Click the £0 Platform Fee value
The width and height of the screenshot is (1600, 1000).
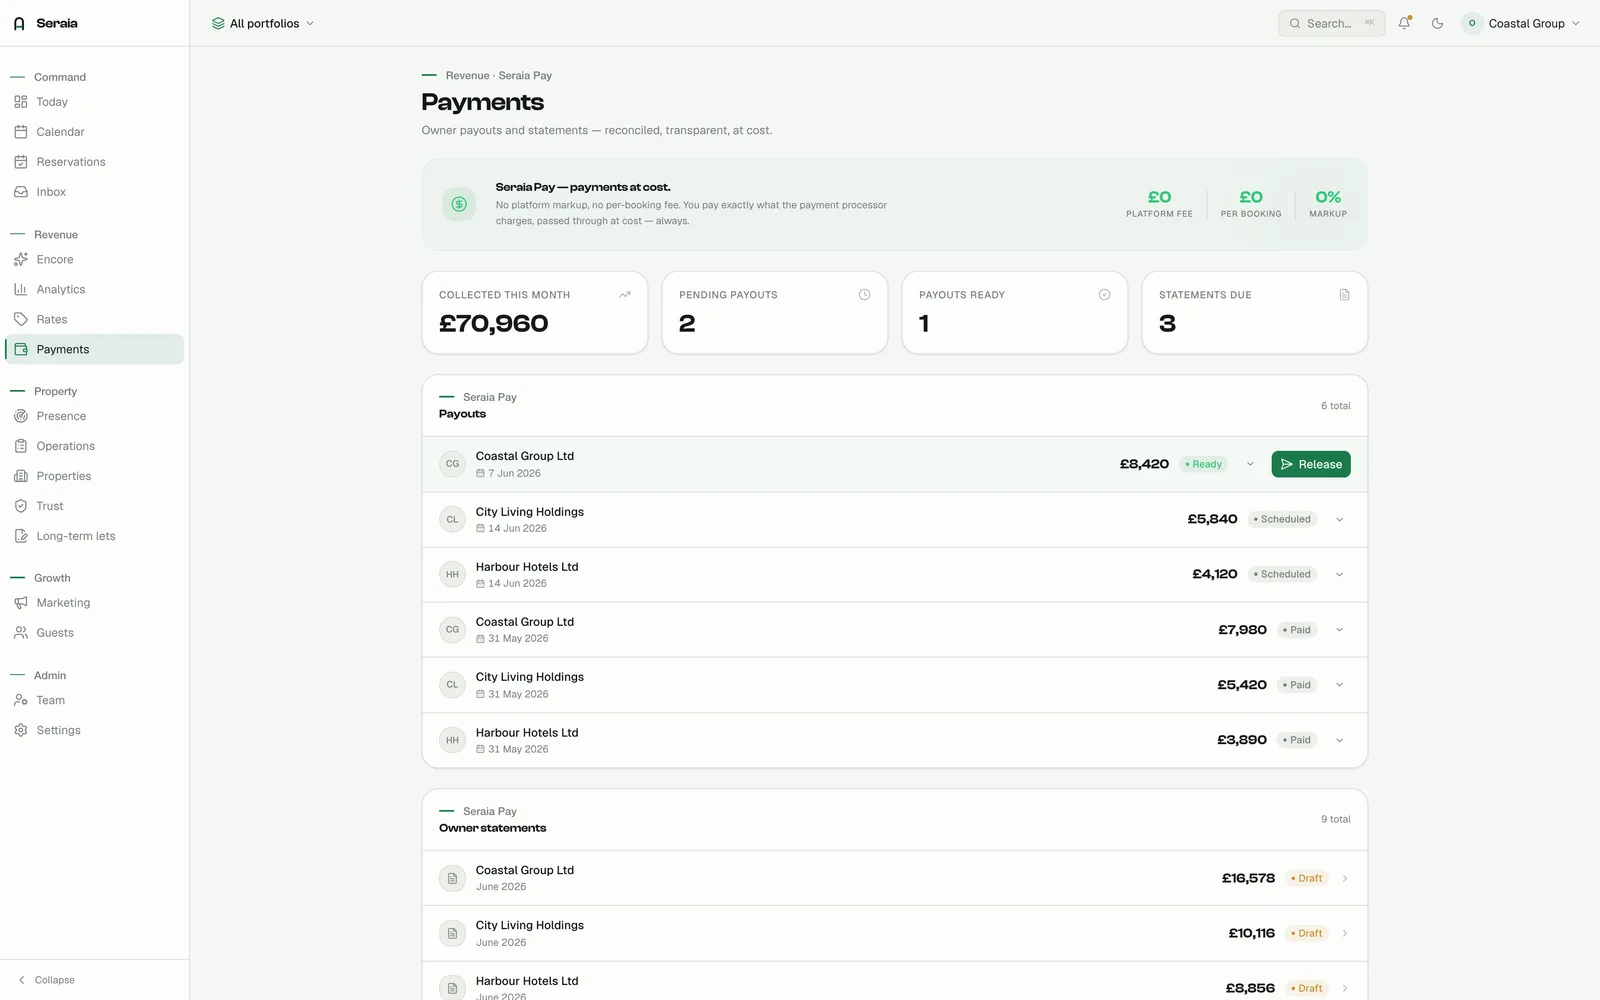(x=1159, y=197)
